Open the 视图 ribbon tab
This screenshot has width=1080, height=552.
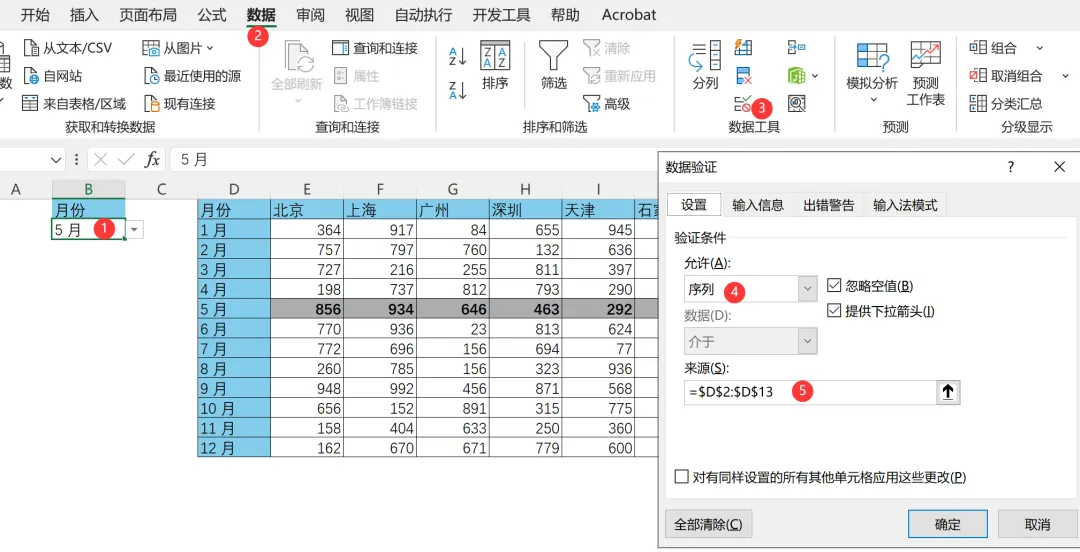coord(360,14)
